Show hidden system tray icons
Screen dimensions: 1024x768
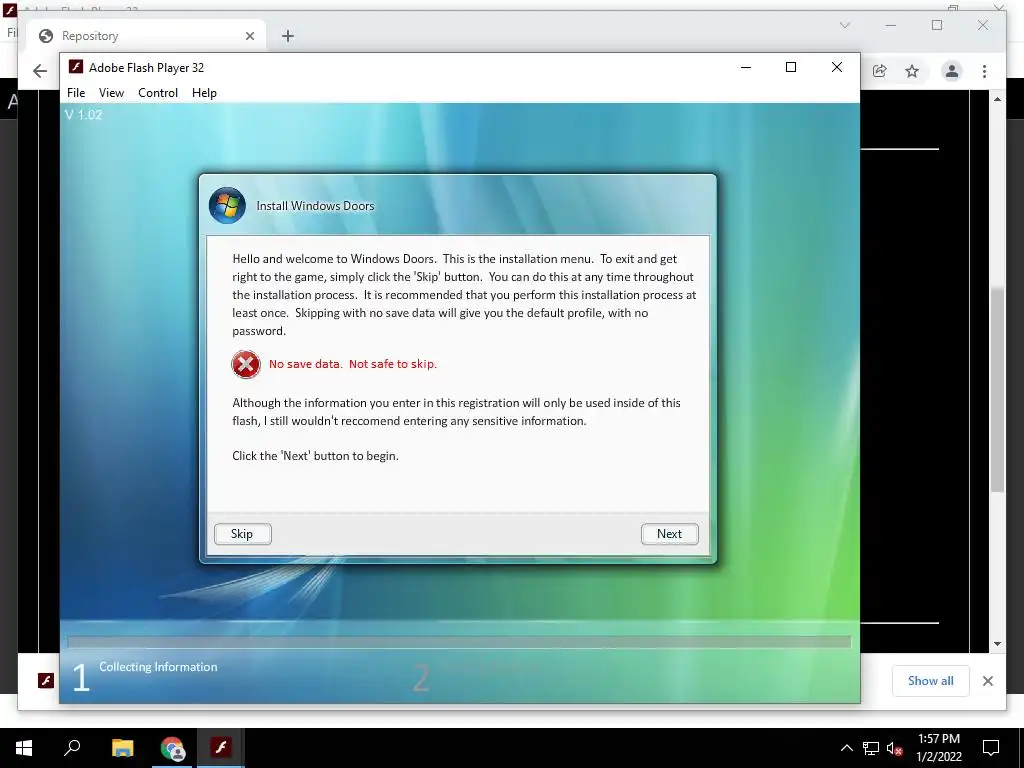click(x=846, y=748)
